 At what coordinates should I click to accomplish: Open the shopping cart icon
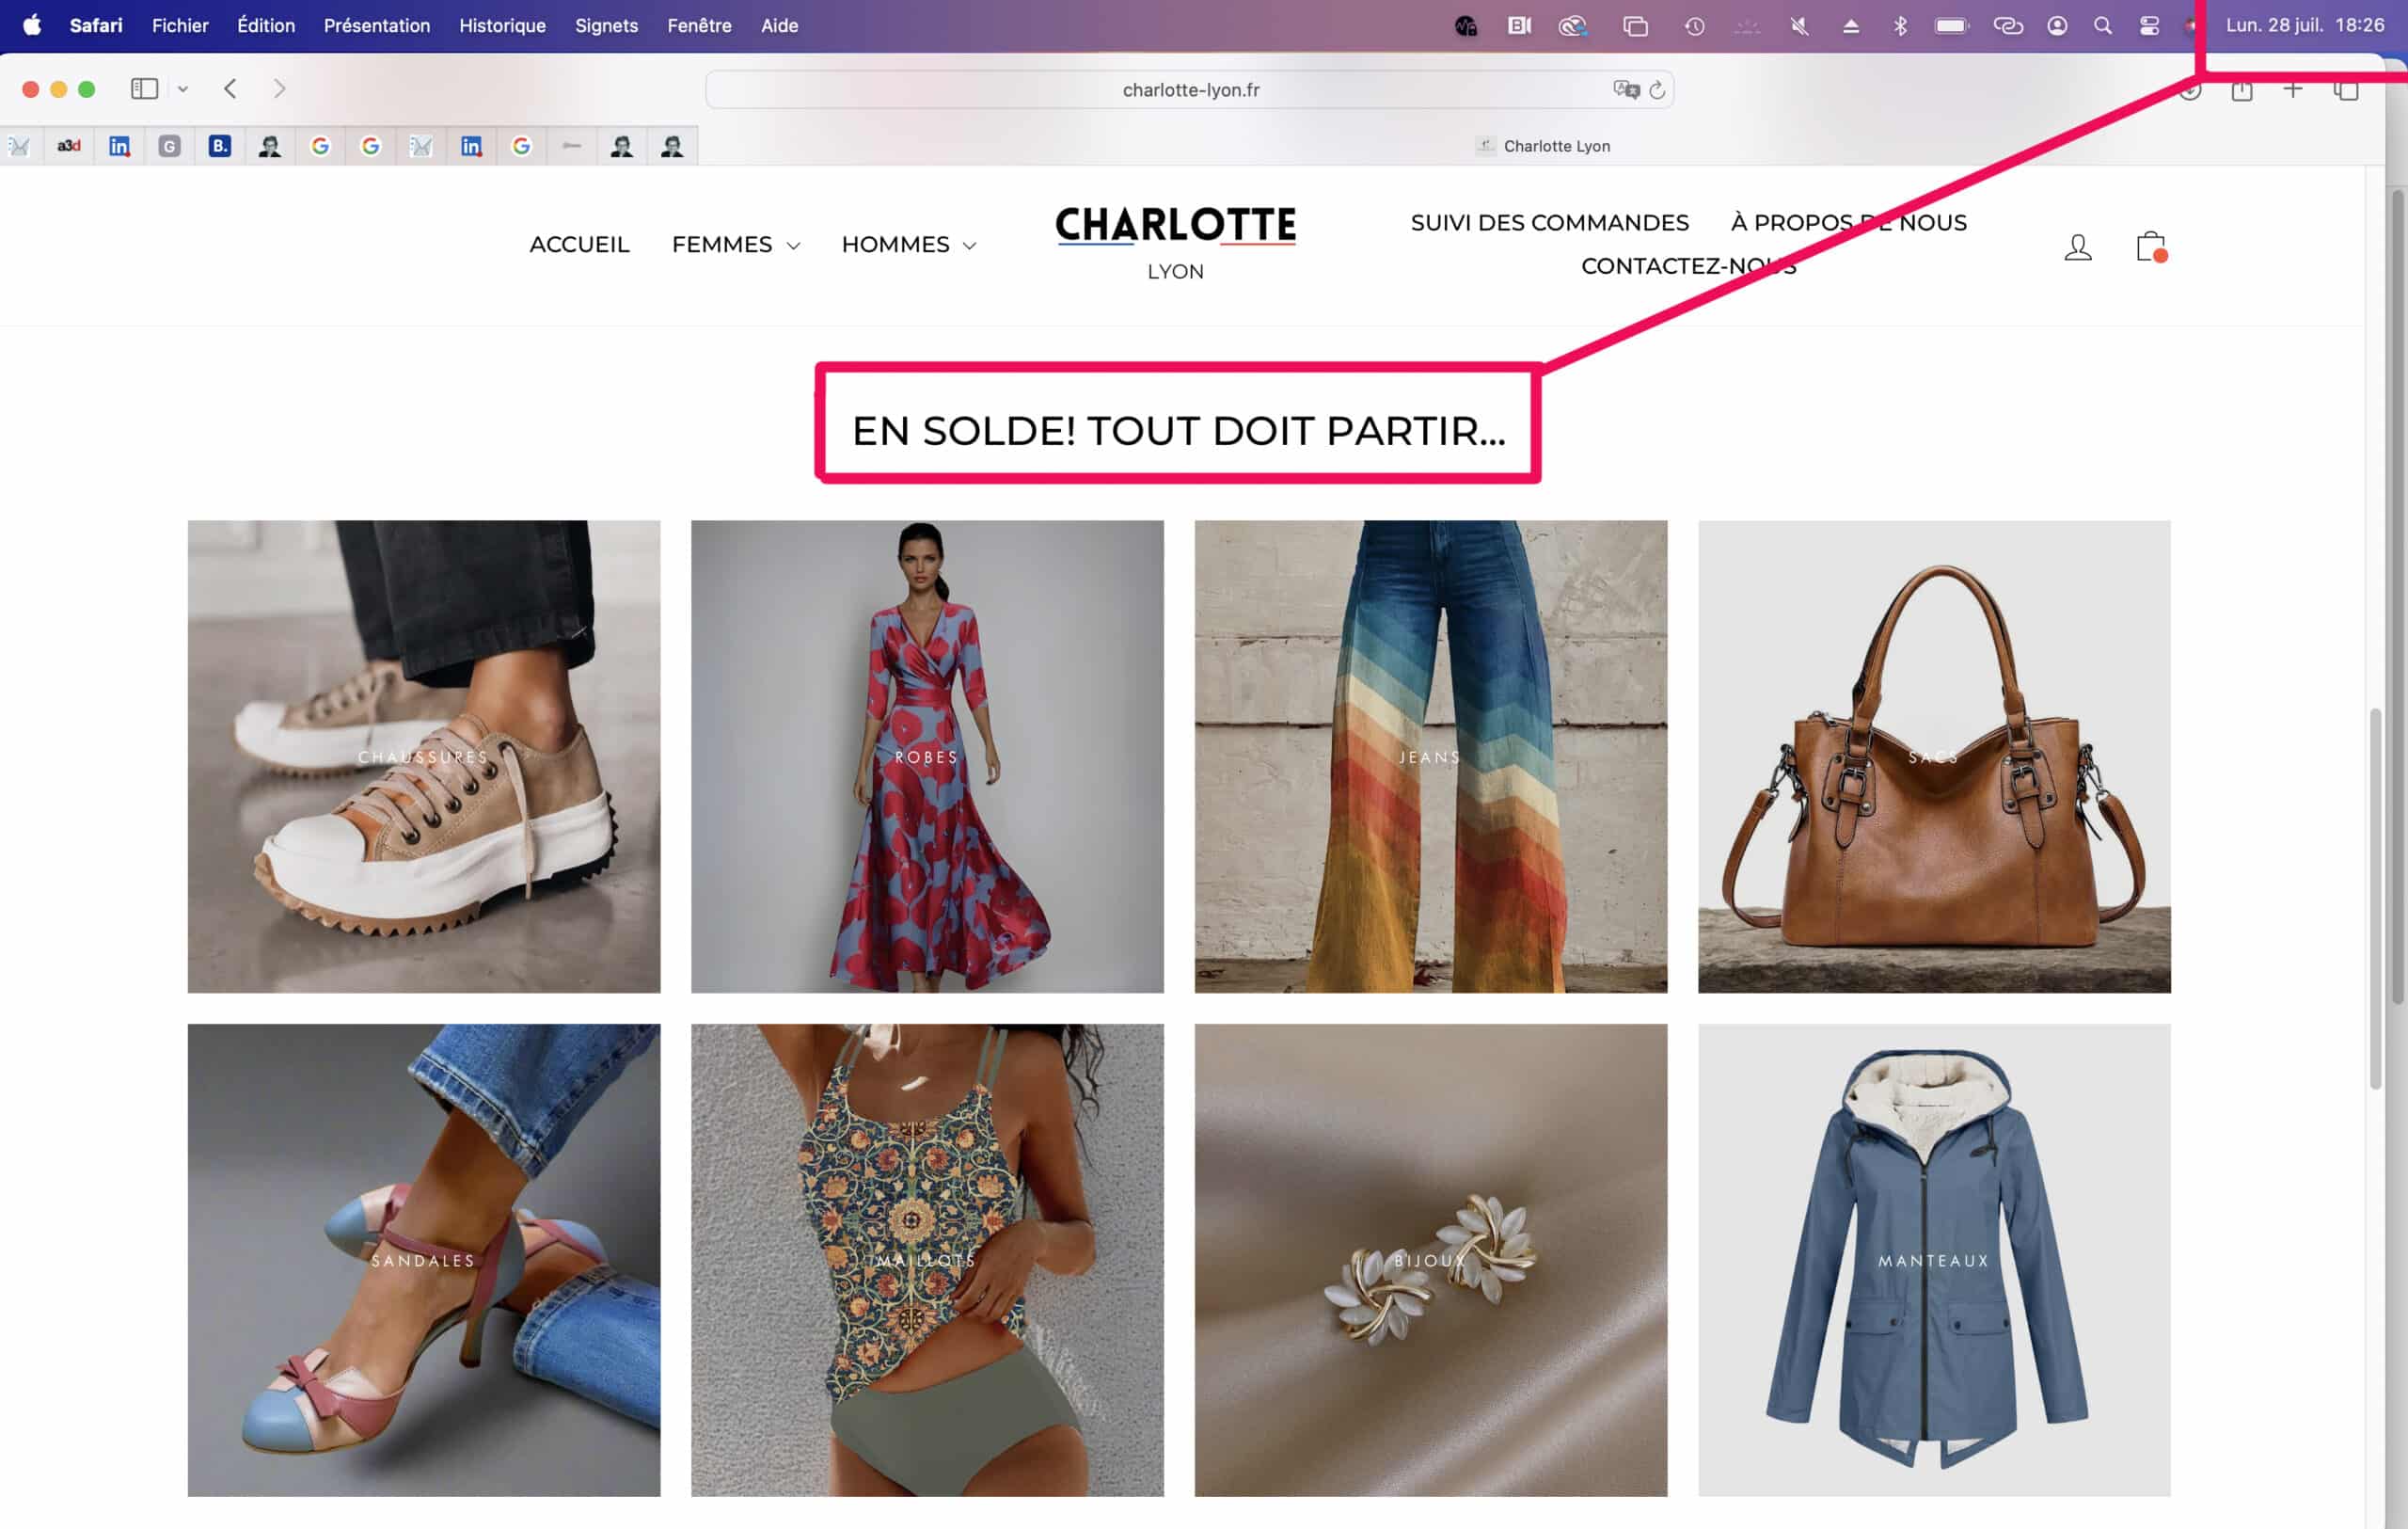2150,247
